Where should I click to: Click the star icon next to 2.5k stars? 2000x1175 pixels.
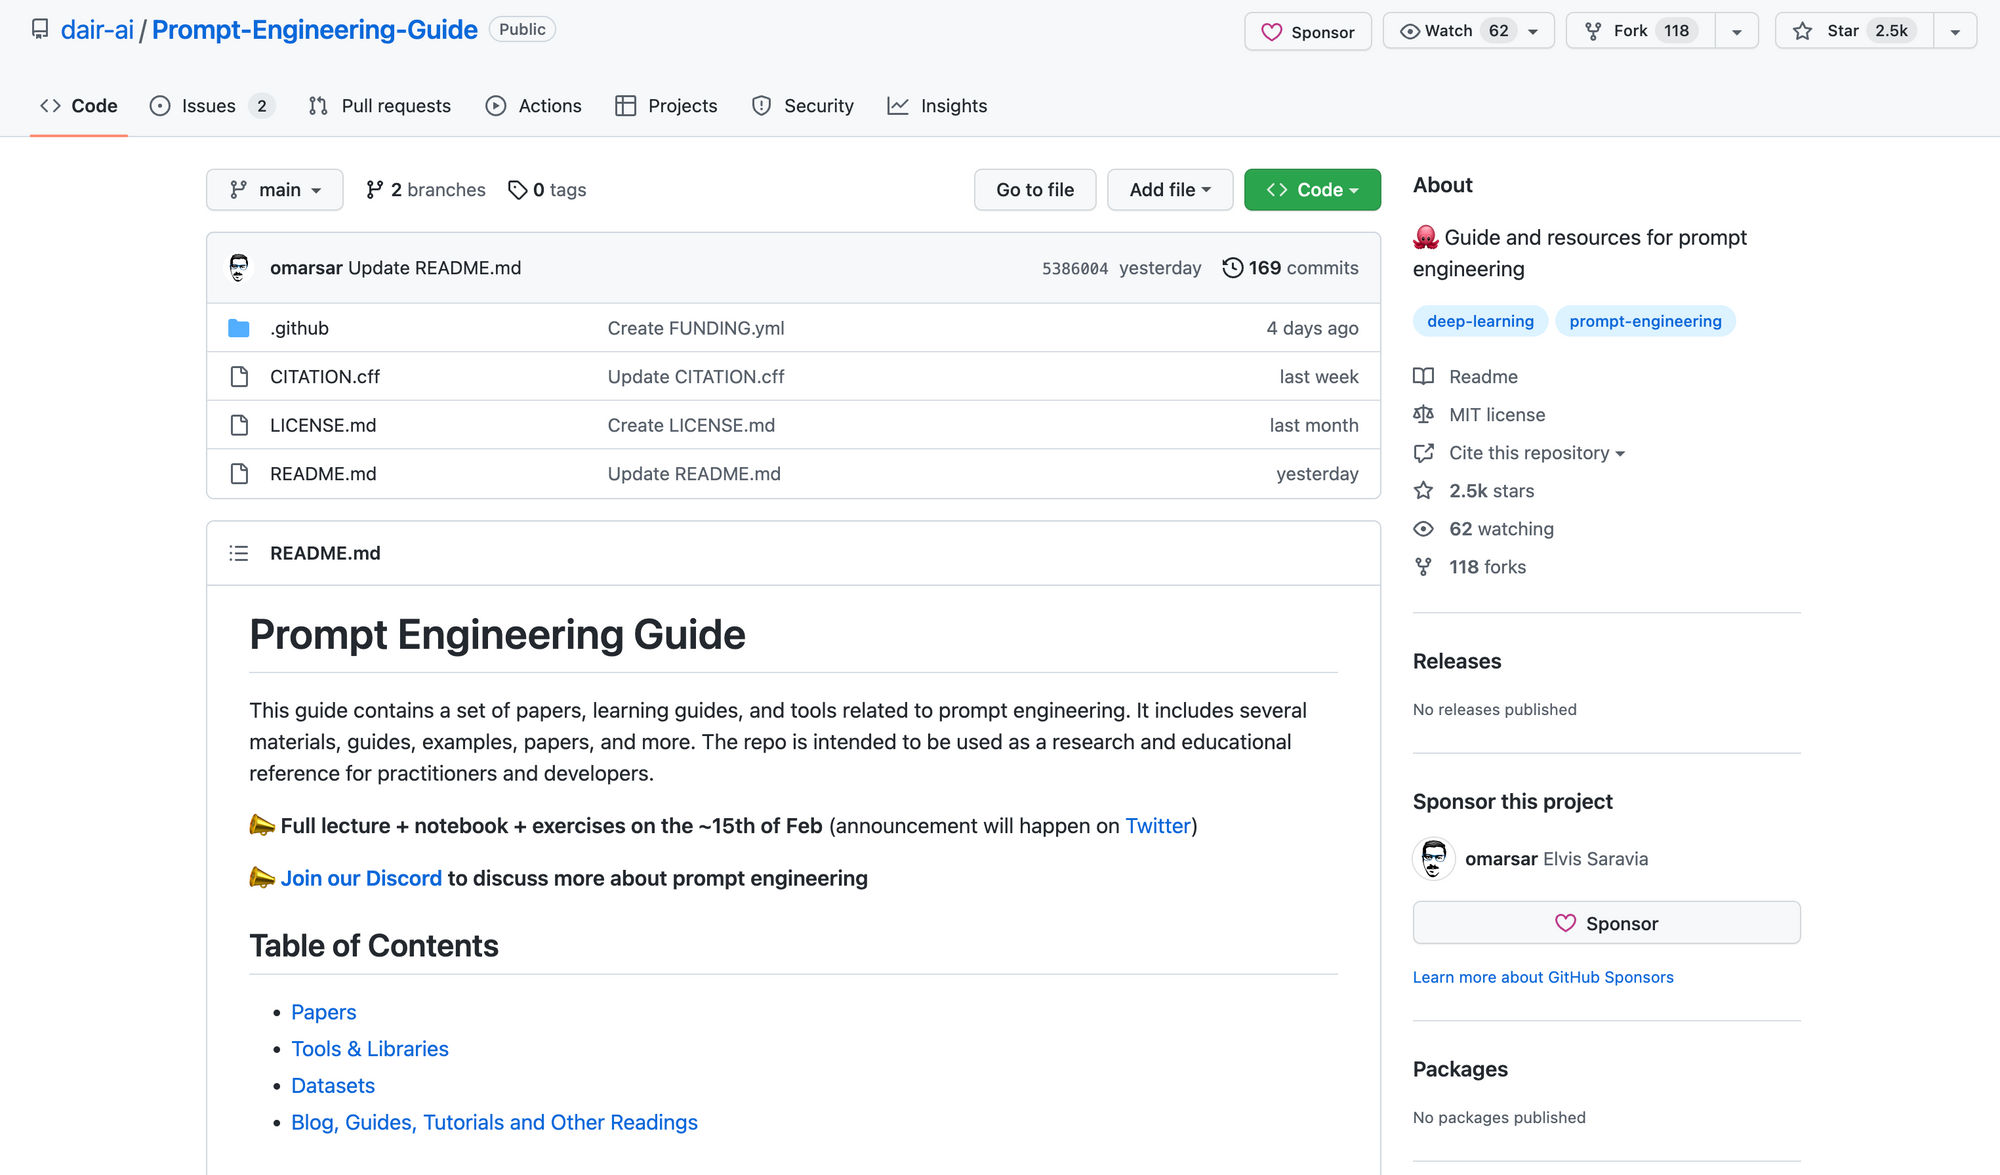coord(1423,491)
